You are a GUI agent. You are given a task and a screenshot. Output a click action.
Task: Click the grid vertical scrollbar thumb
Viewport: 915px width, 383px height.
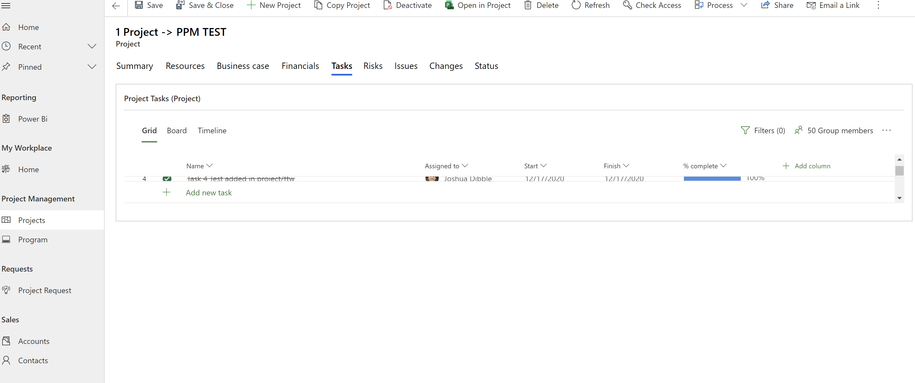(899, 171)
